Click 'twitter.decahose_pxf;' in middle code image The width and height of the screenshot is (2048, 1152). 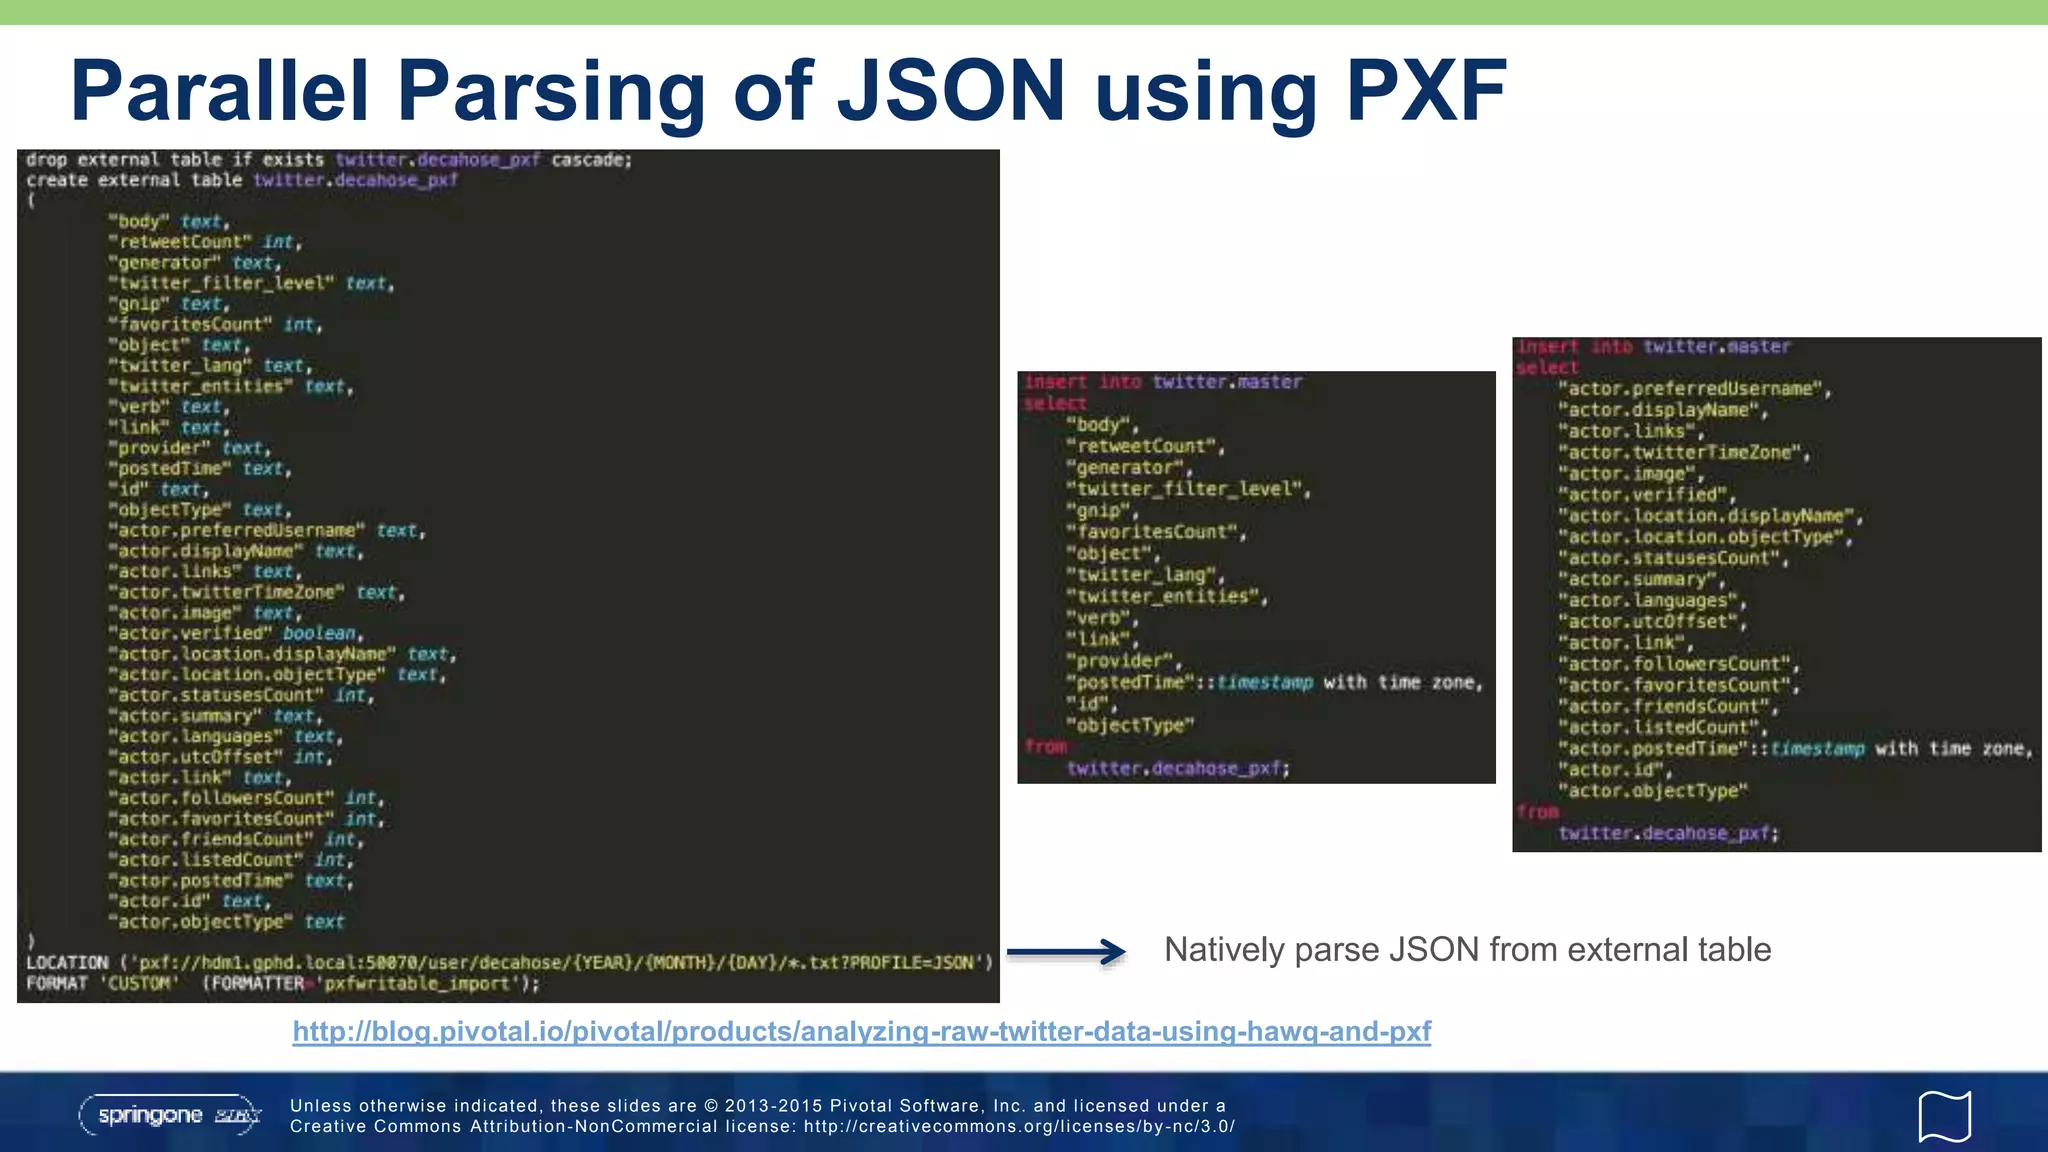coord(1178,768)
